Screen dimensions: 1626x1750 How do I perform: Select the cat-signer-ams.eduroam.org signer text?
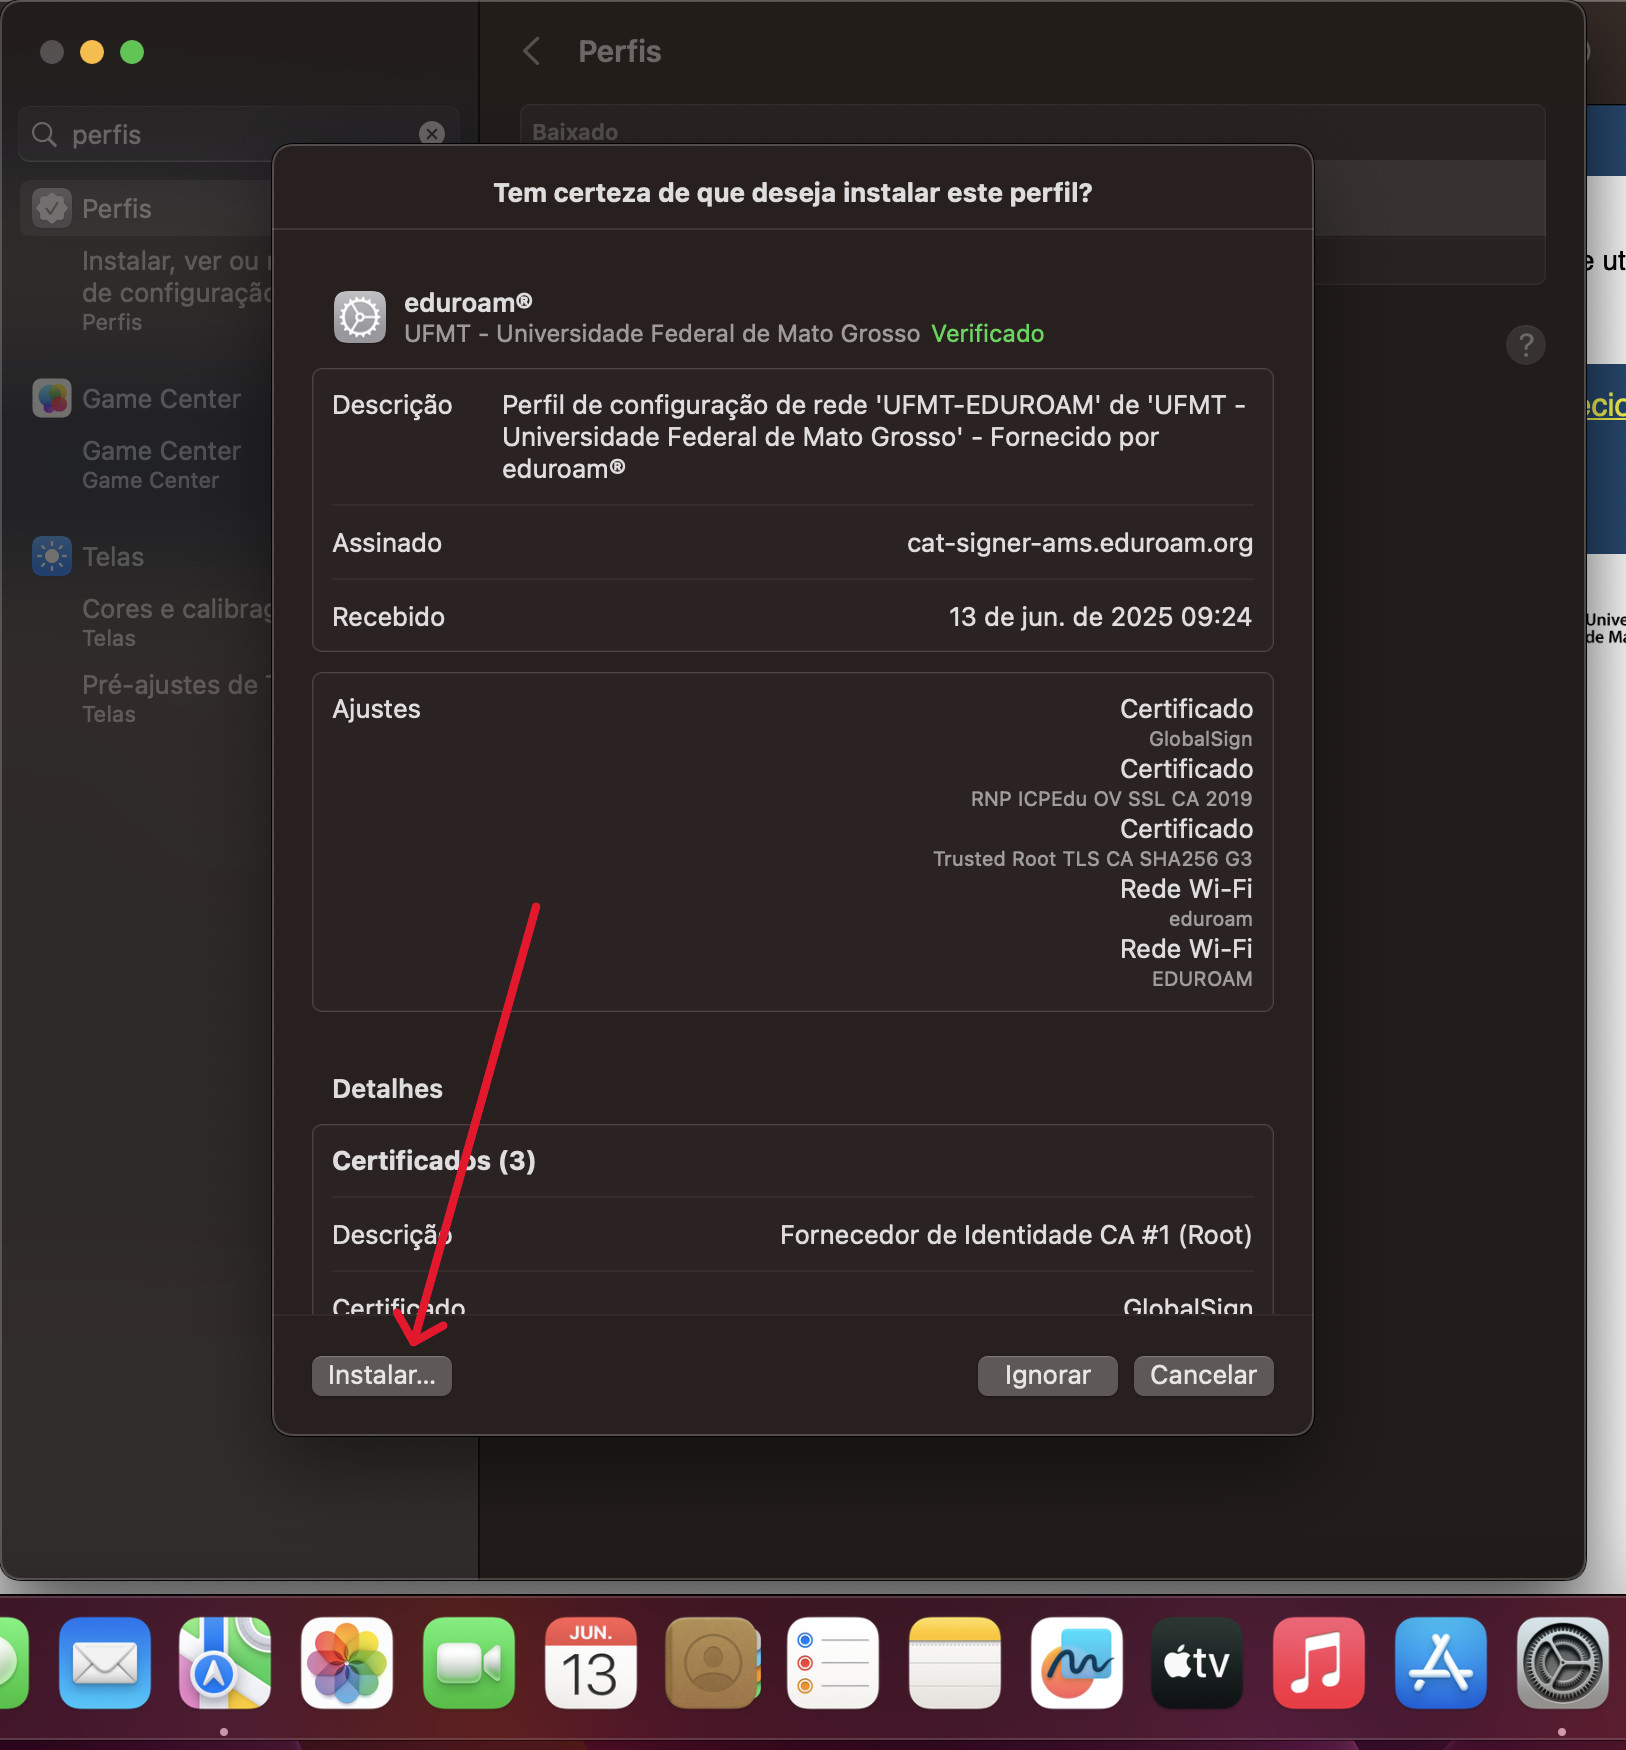coord(1079,542)
